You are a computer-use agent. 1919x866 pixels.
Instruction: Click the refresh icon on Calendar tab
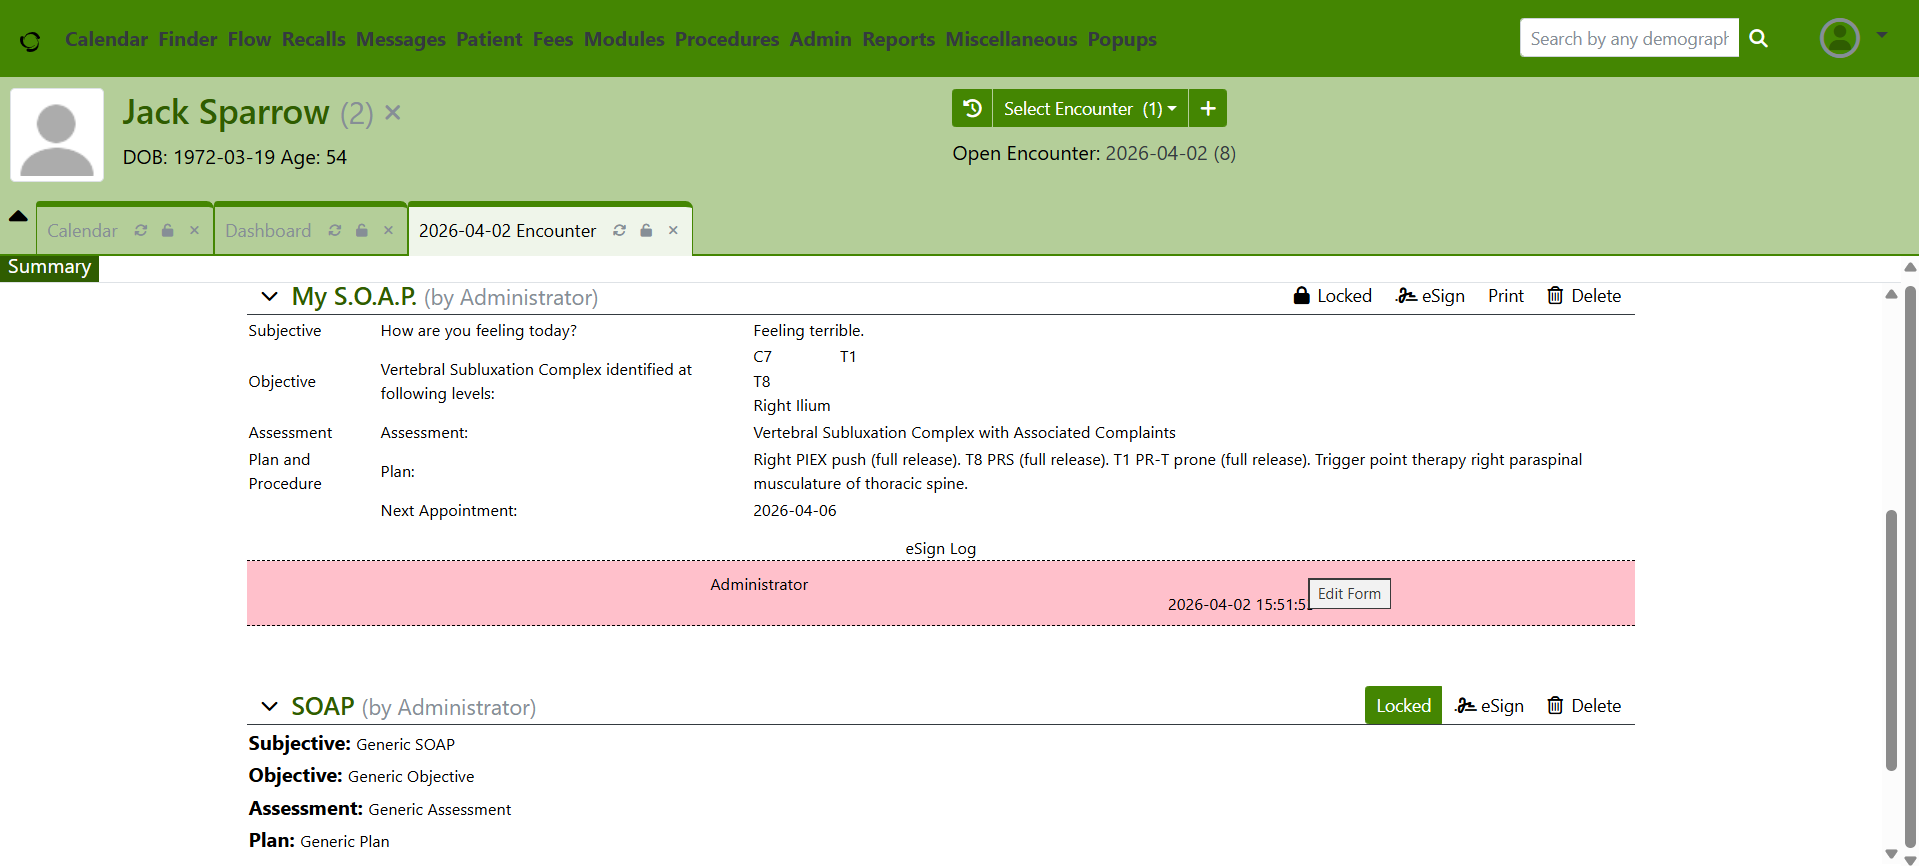141,231
